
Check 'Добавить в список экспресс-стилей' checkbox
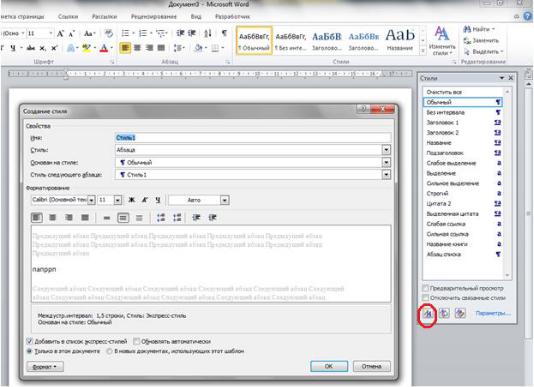[x=29, y=341]
